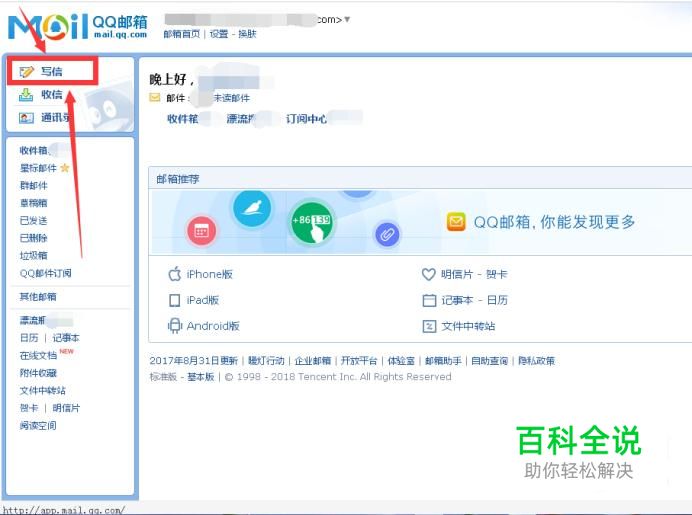Click the compose mail pencil icon
692x515 pixels.
pos(26,71)
